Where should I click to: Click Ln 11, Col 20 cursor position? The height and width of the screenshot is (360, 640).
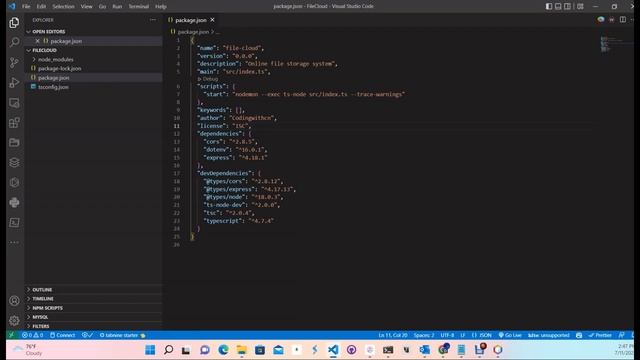tap(393, 335)
